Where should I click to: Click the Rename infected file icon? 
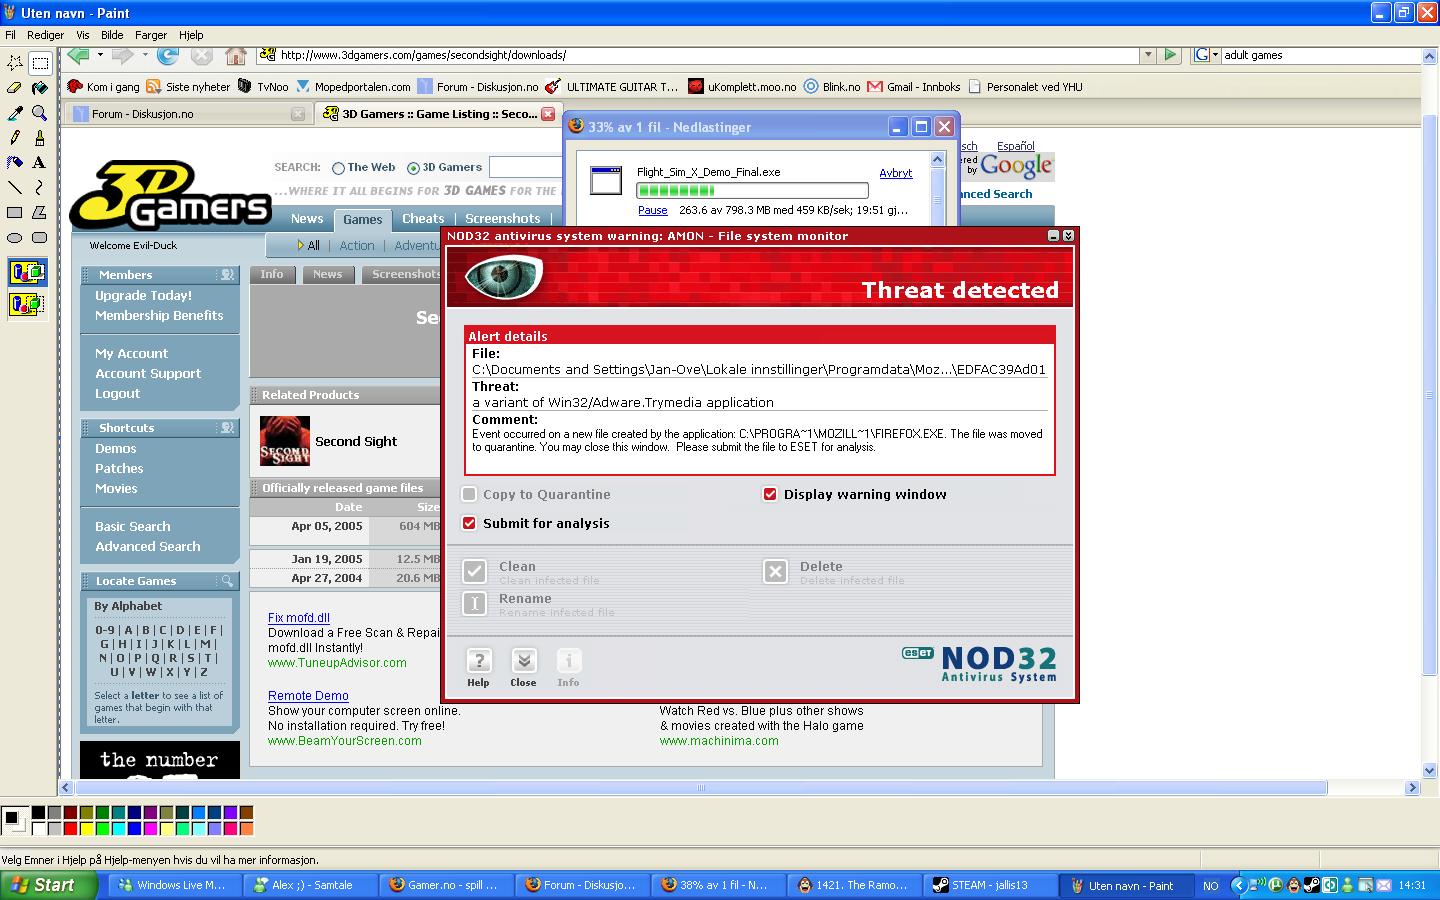(475, 603)
